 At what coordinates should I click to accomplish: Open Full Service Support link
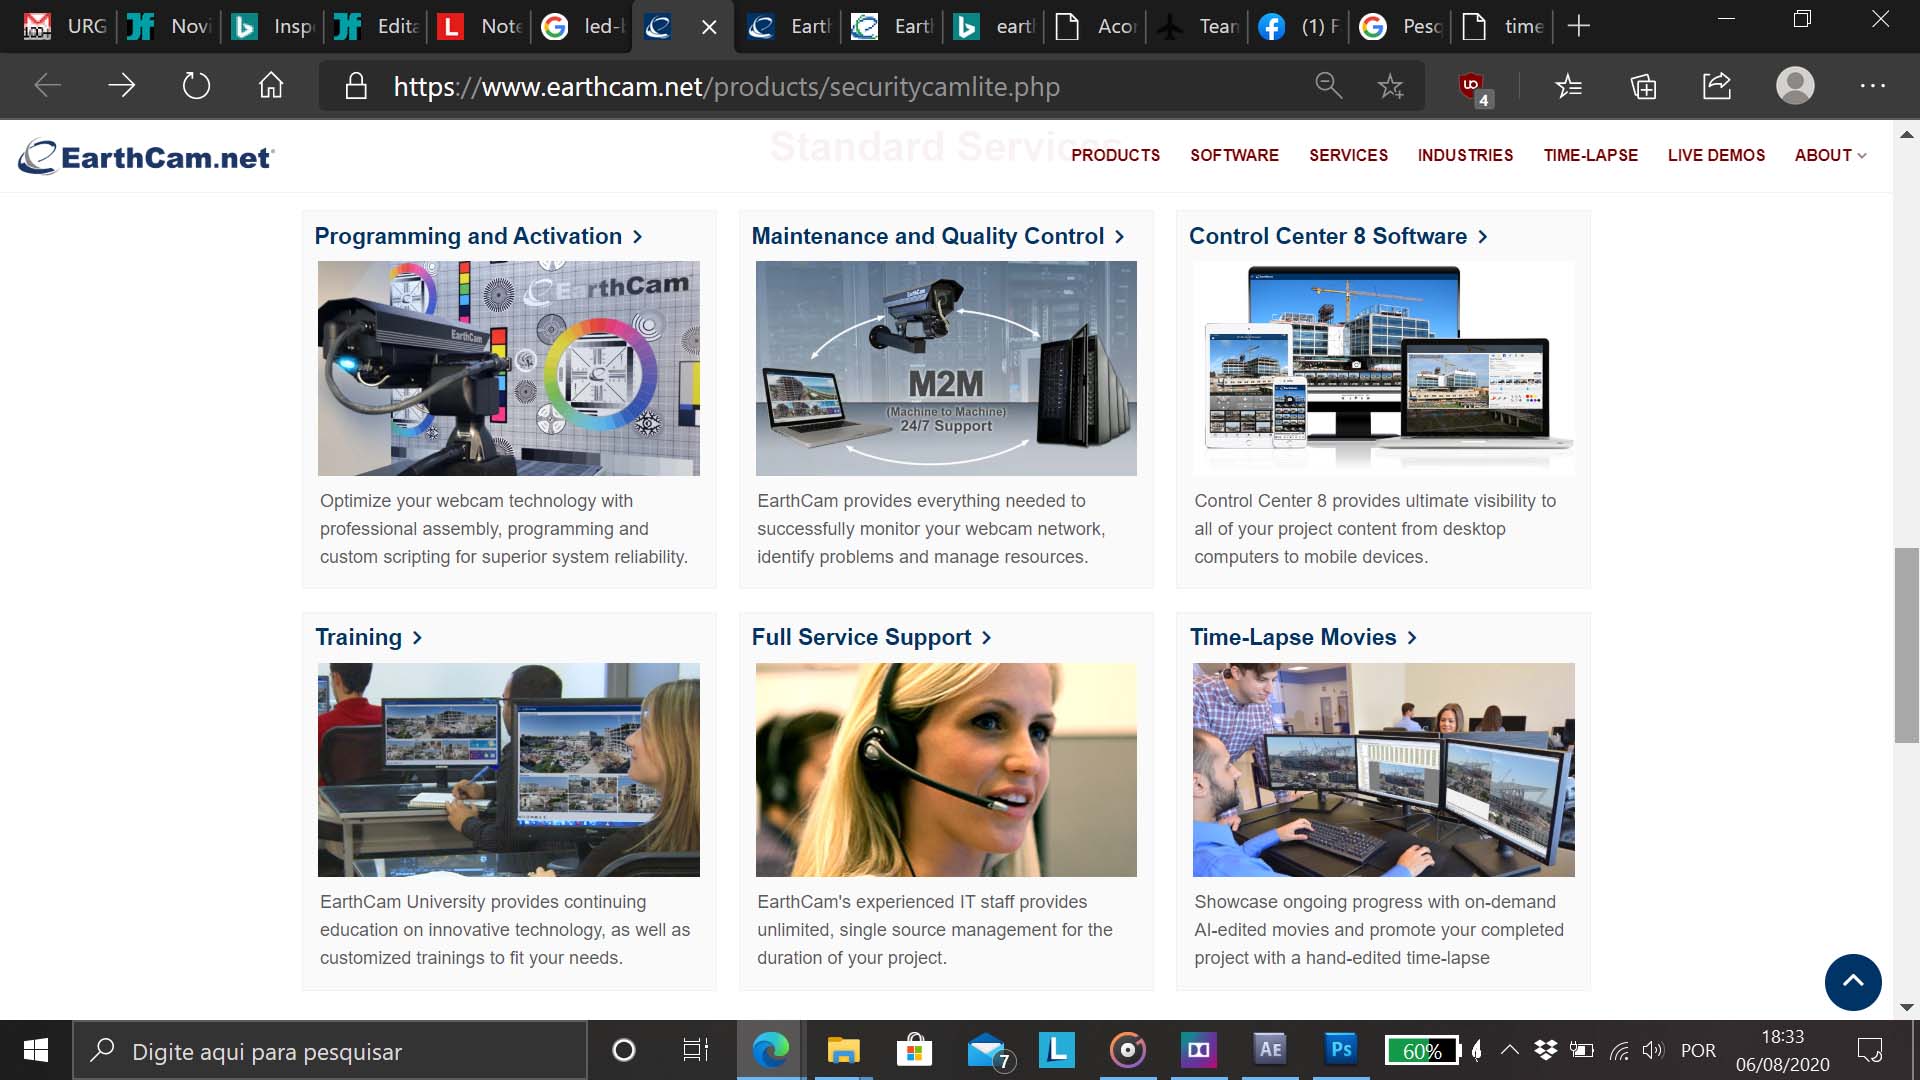871,637
